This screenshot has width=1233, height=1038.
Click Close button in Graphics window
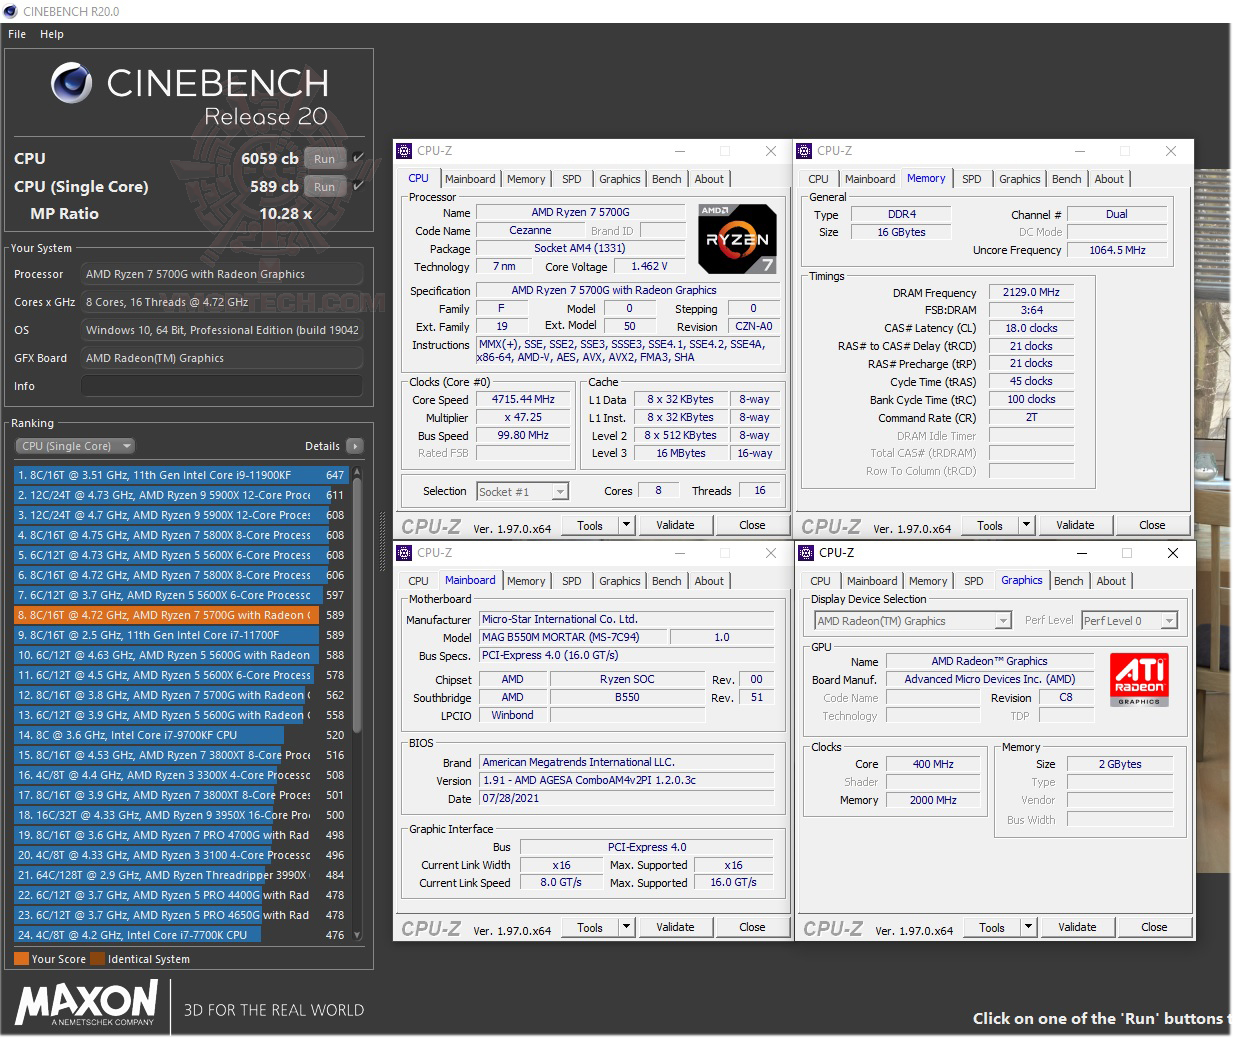point(1154,927)
